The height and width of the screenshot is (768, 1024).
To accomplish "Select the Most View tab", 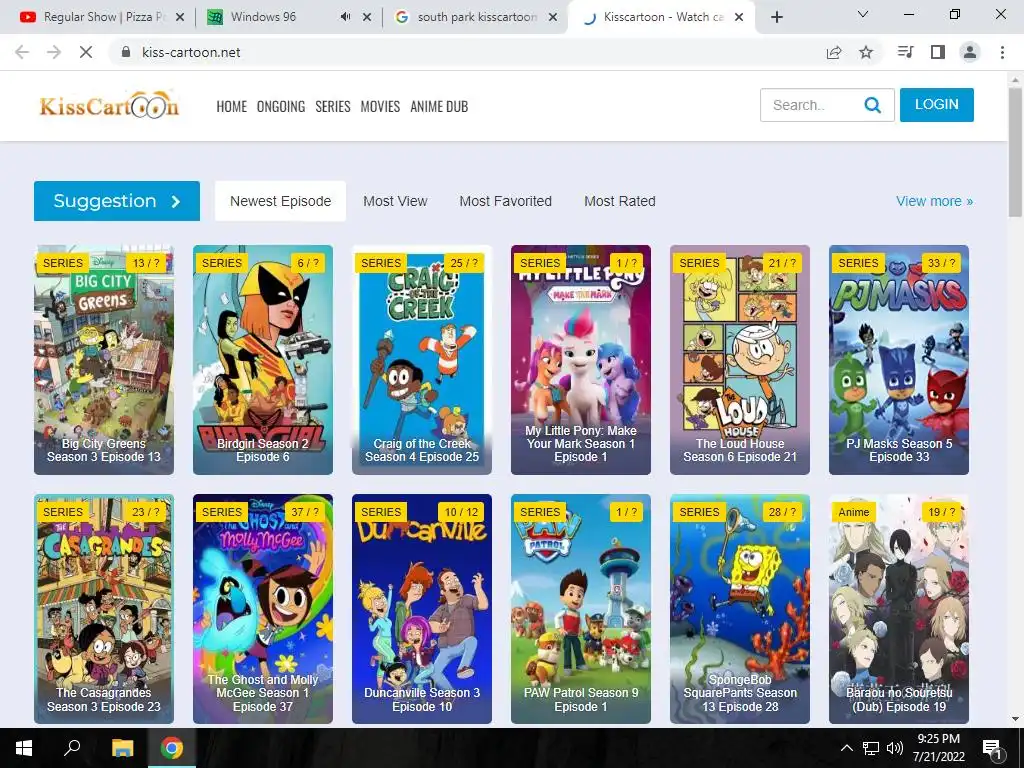I will pyautogui.click(x=395, y=201).
